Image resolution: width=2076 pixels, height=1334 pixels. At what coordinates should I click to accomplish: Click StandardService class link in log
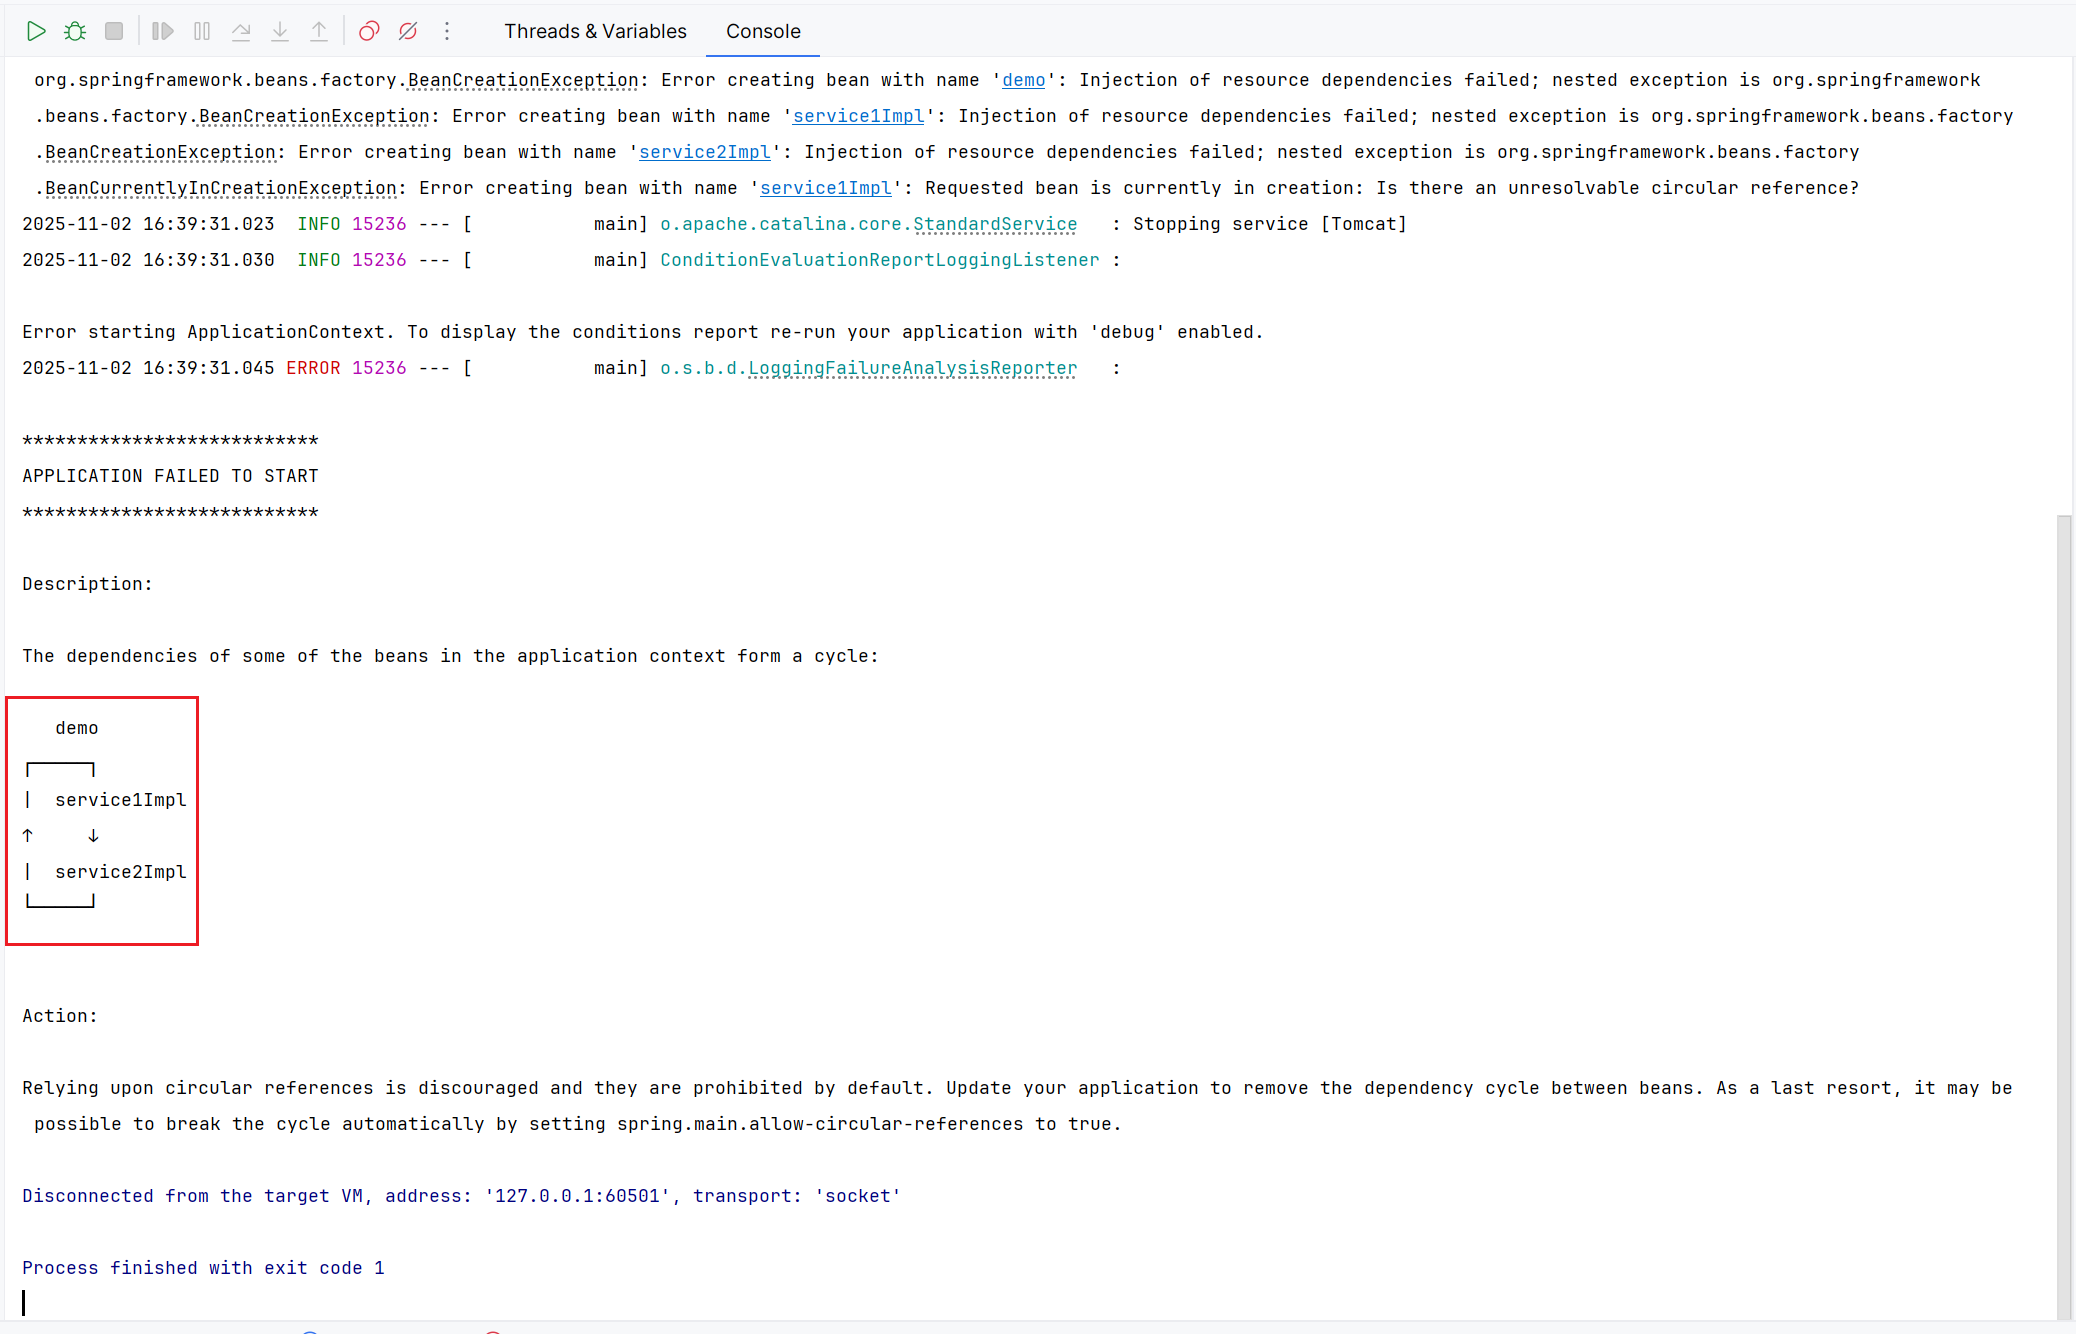point(995,224)
